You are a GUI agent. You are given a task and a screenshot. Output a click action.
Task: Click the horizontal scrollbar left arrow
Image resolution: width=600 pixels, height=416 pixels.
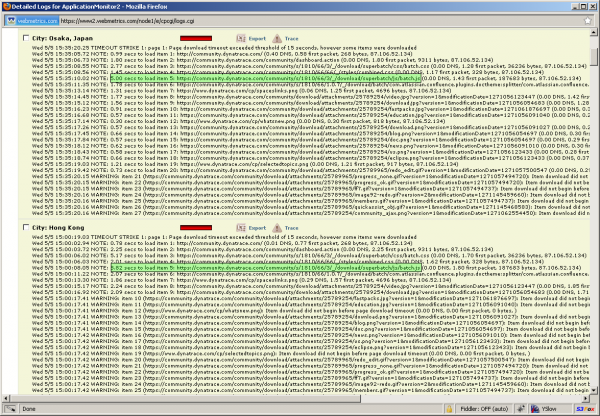(5, 399)
